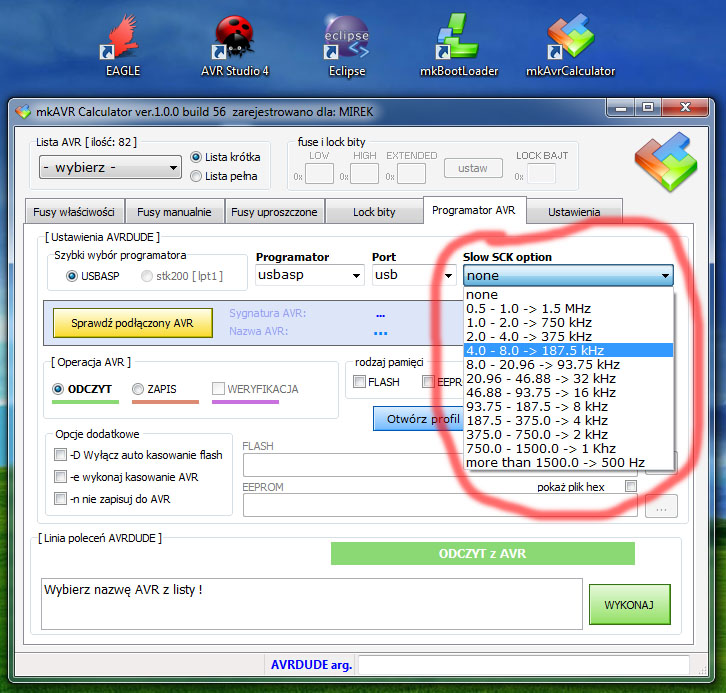Screen dimensions: 726x693
Task: Minimize the mkAVR Calculator window
Action: (620, 108)
